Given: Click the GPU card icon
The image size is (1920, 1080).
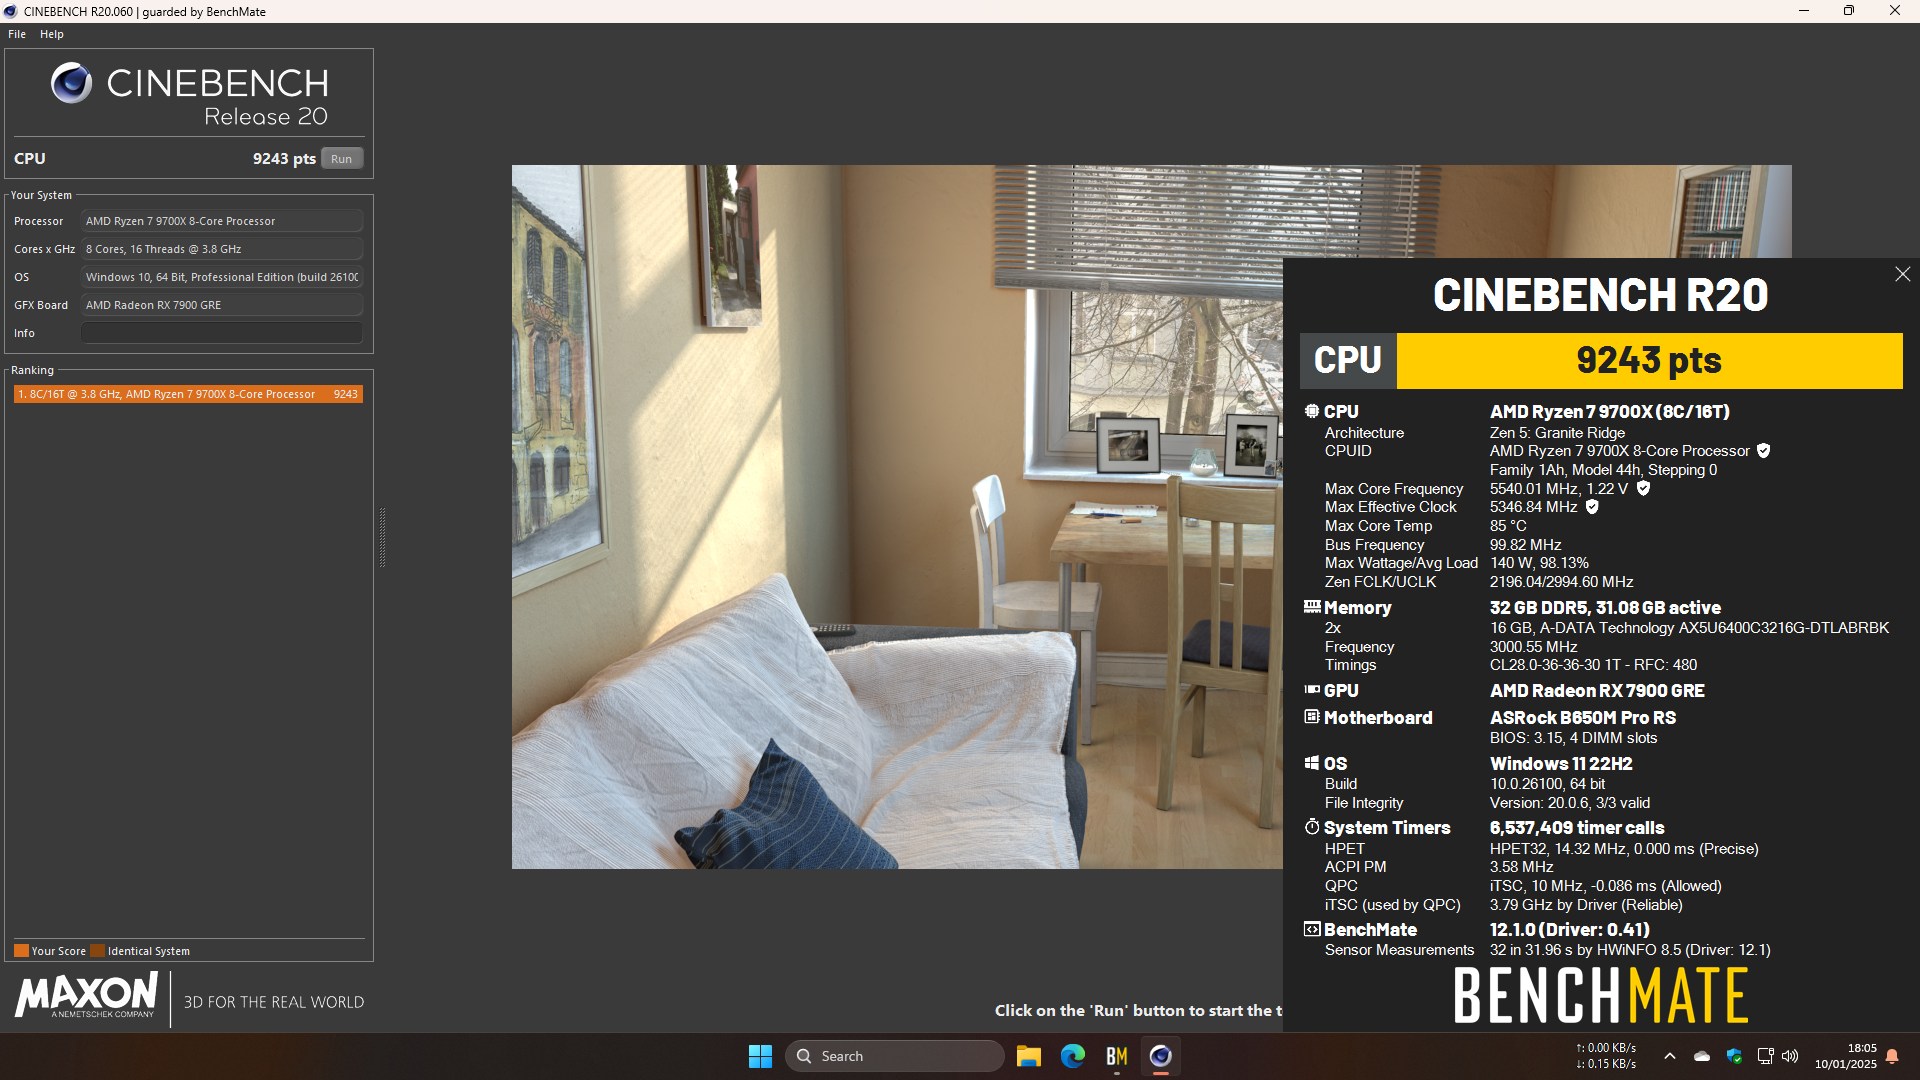Looking at the screenshot, I should click(1312, 689).
